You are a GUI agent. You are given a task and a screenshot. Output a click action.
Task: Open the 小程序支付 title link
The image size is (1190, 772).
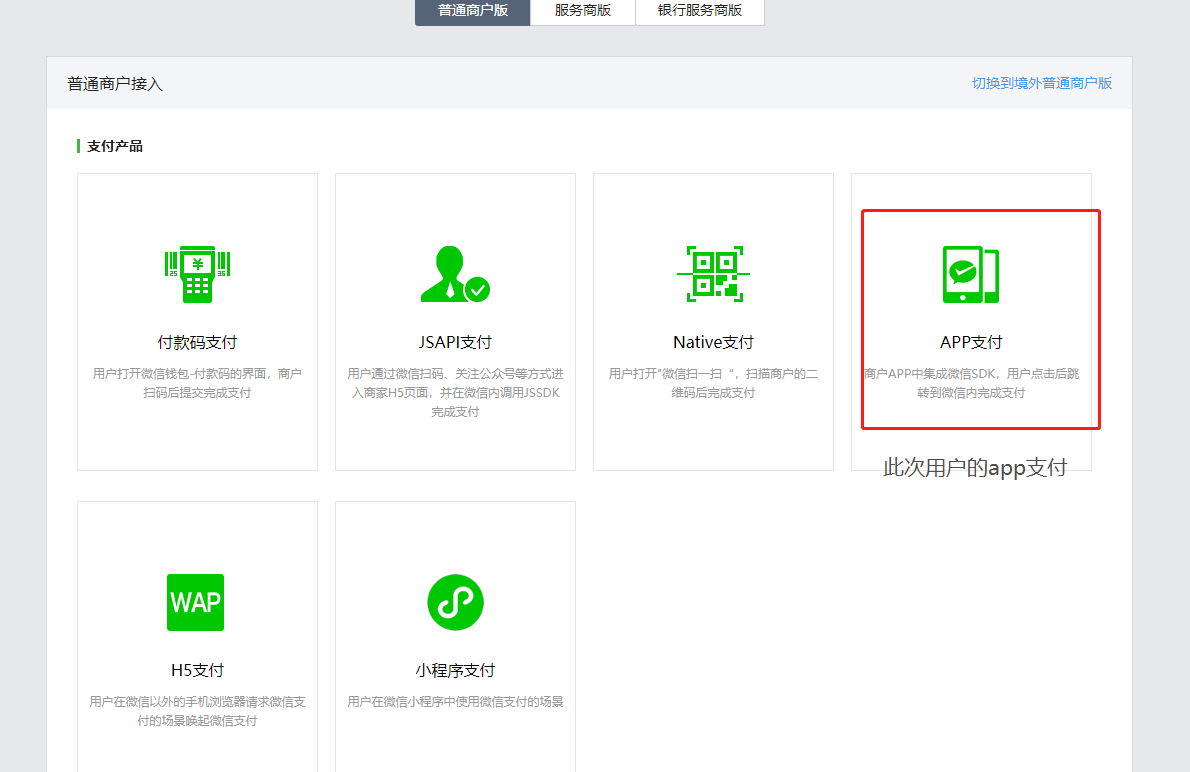pos(455,670)
